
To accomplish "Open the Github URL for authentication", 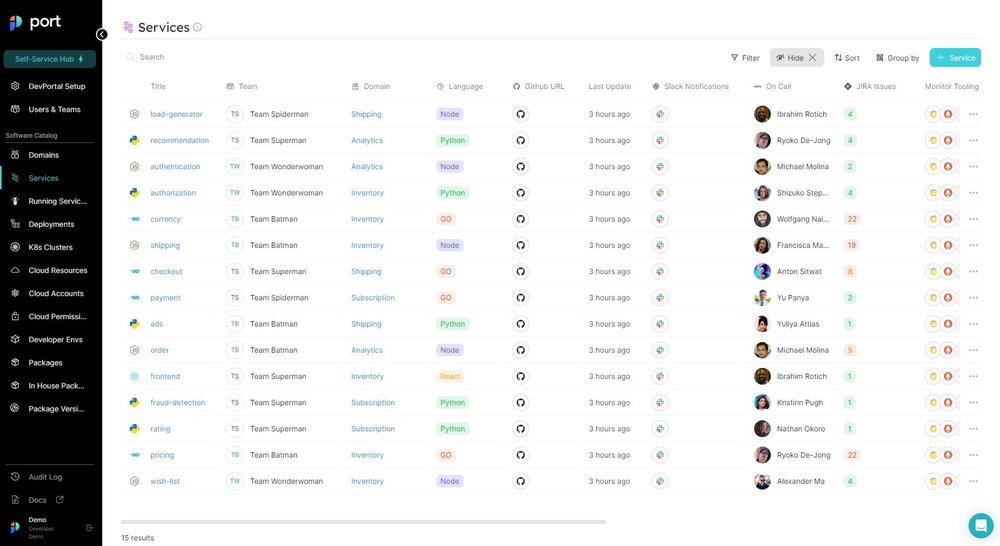I will pos(520,166).
